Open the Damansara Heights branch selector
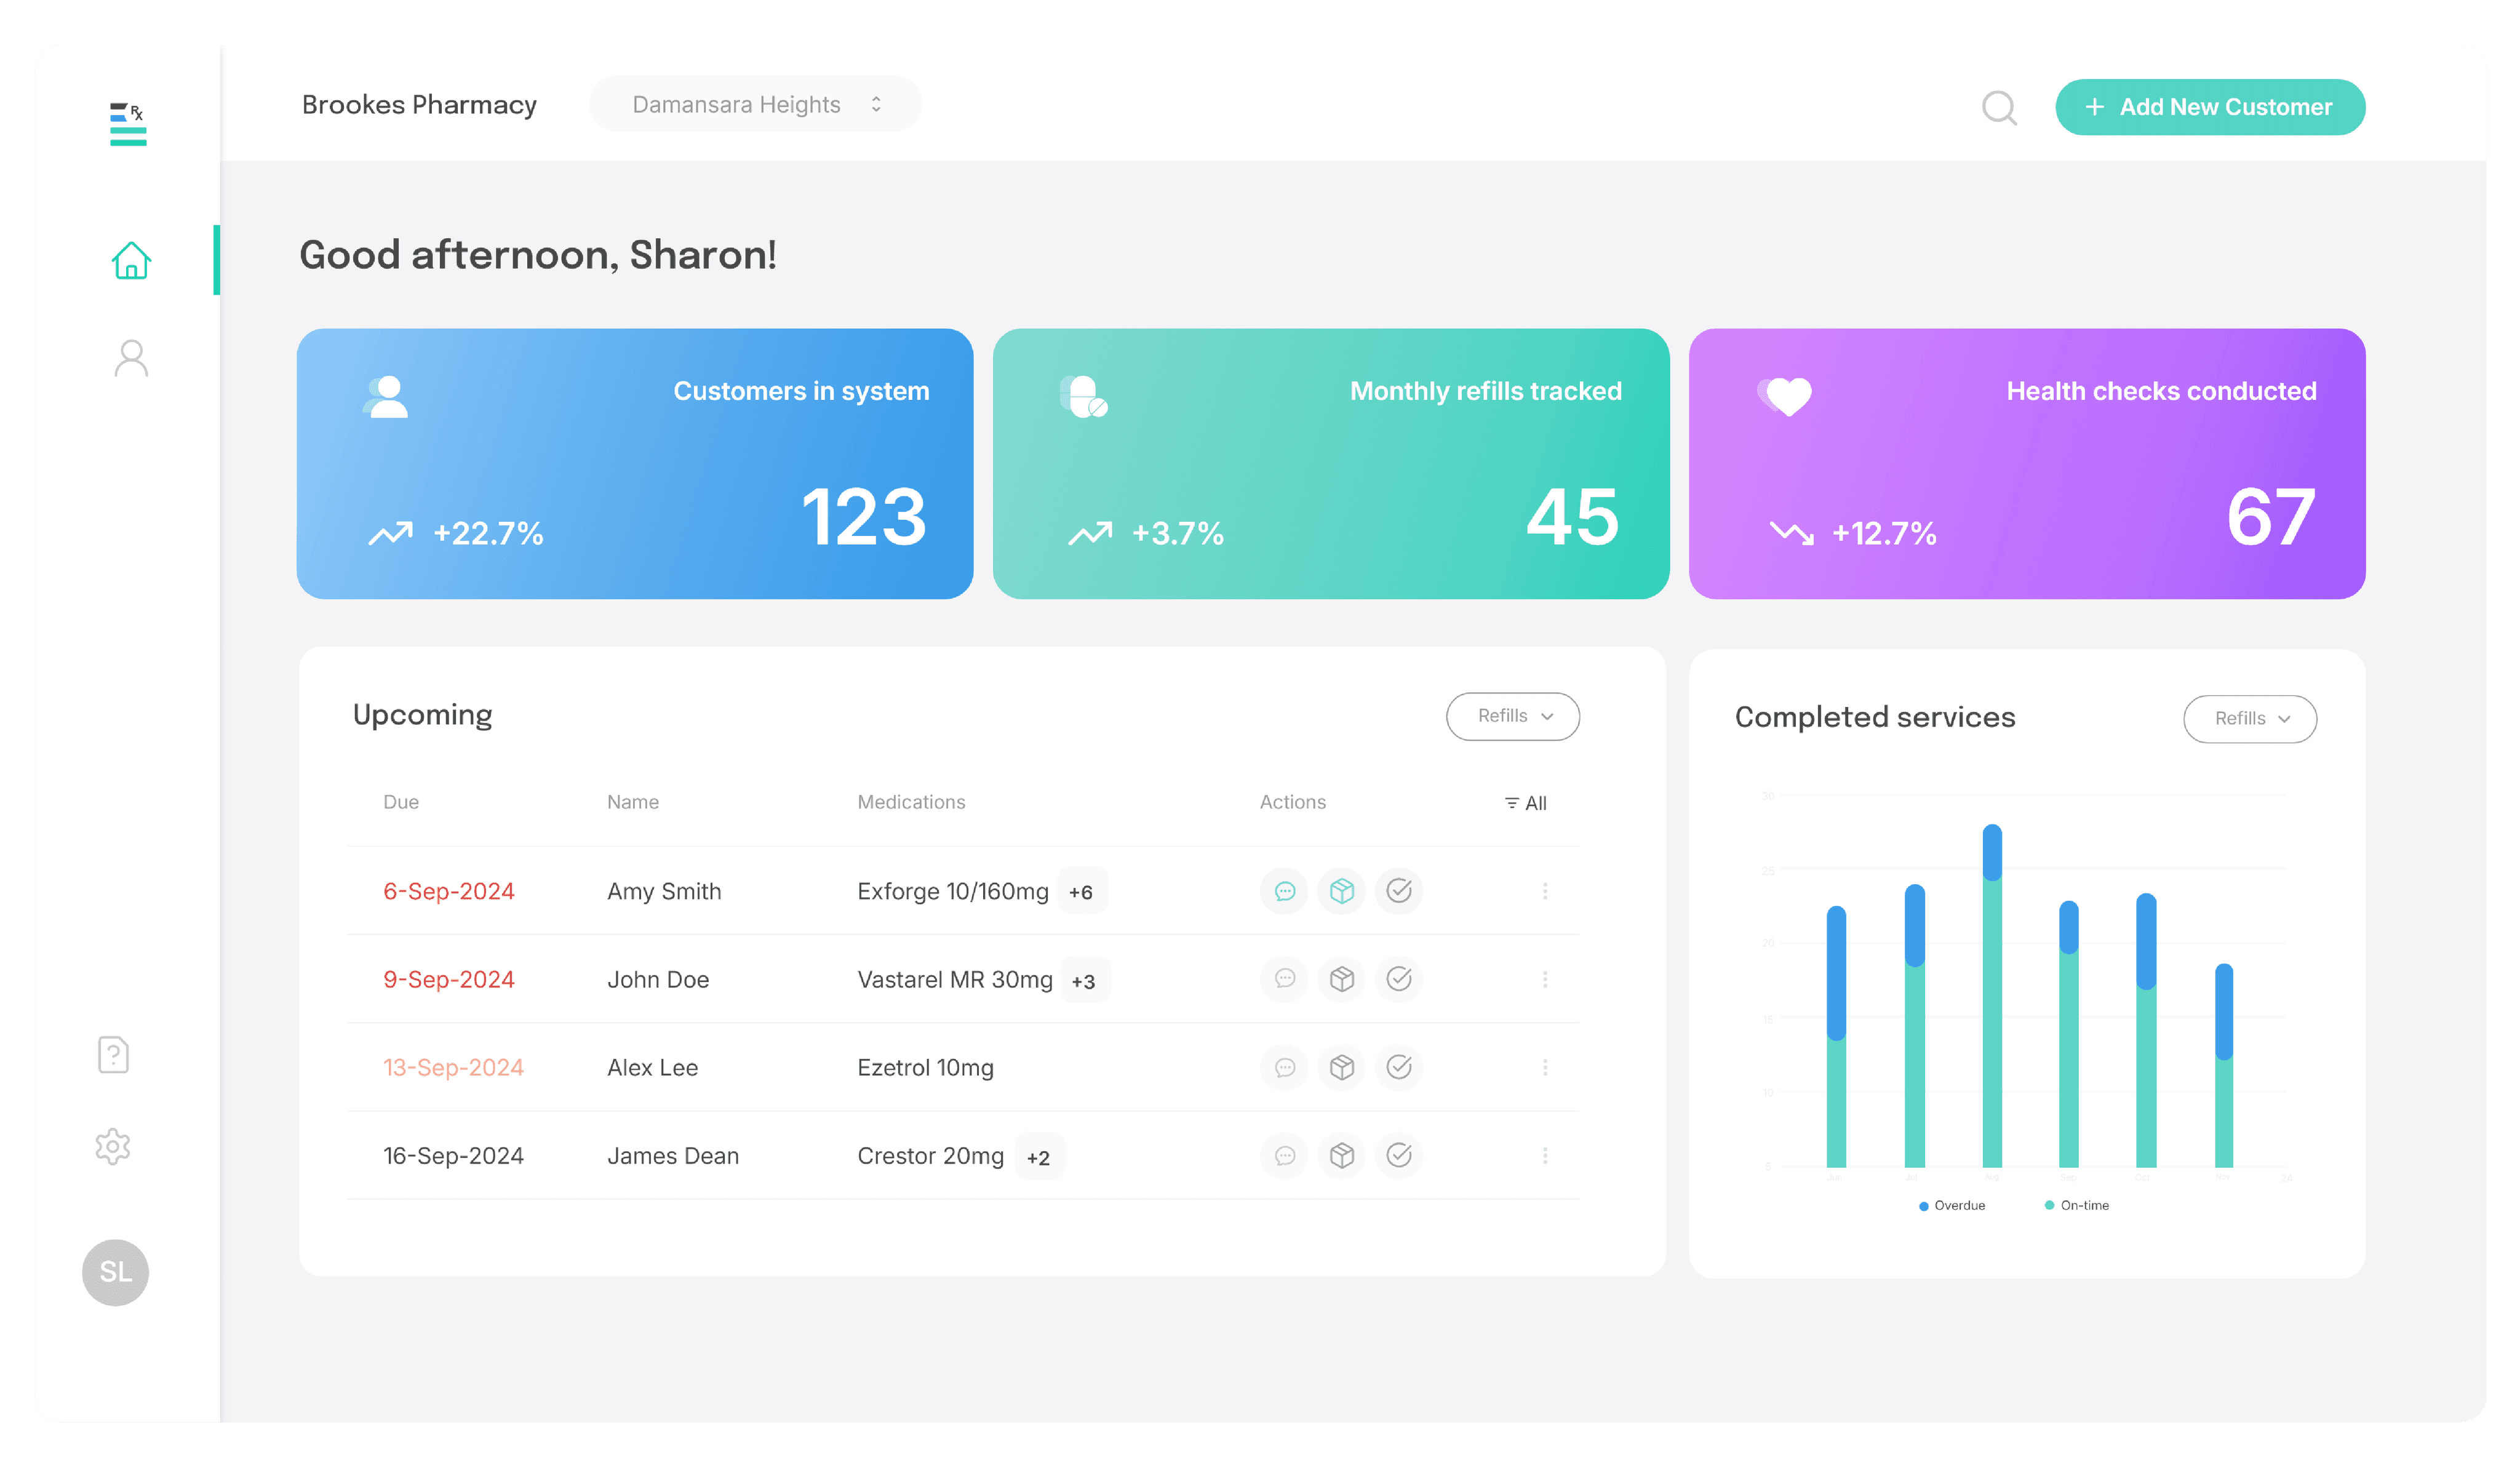 pyautogui.click(x=754, y=103)
